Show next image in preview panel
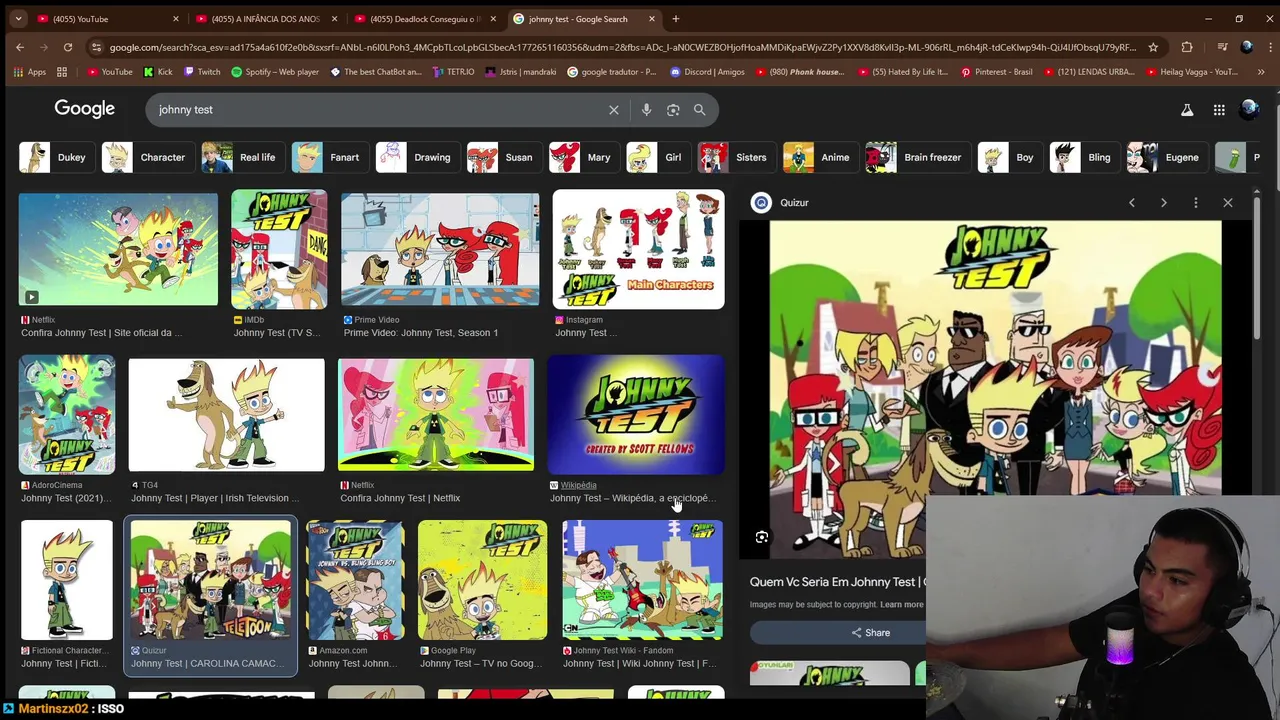Image resolution: width=1280 pixels, height=720 pixels. [1164, 203]
